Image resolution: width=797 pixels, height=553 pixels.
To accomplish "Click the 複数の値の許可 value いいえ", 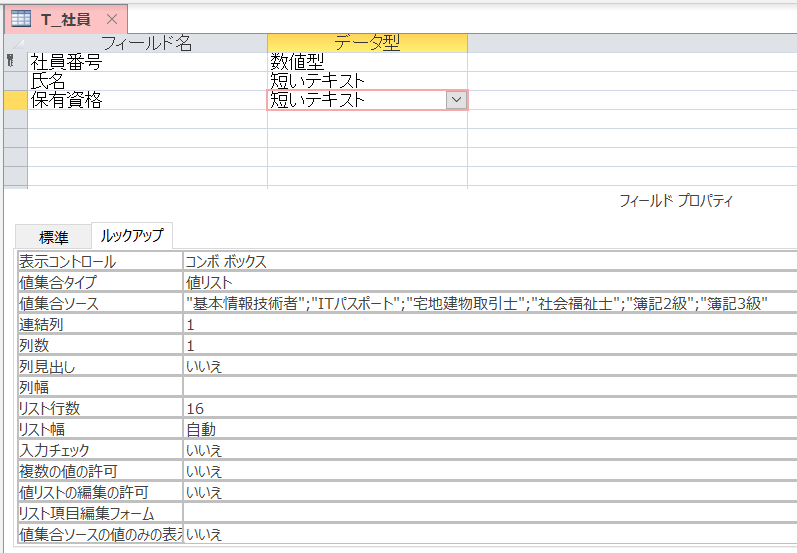I will (490, 471).
